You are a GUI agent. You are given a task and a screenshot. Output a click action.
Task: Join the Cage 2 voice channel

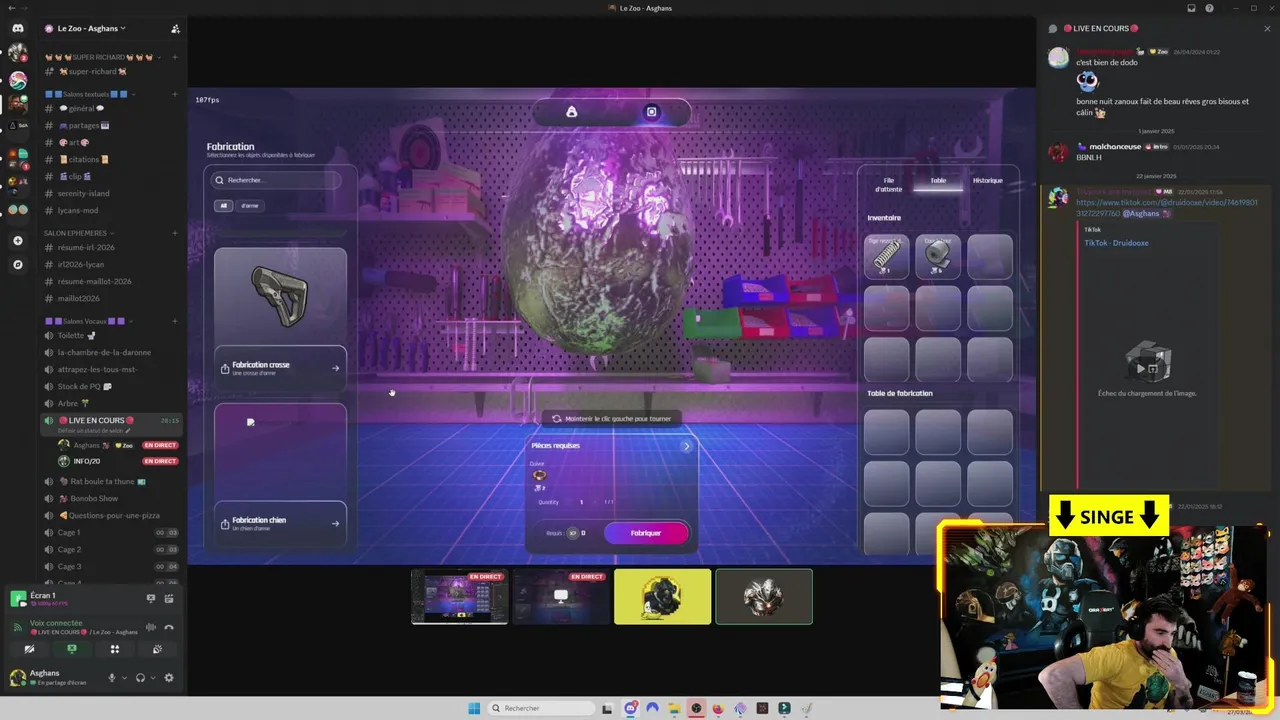tap(111, 549)
